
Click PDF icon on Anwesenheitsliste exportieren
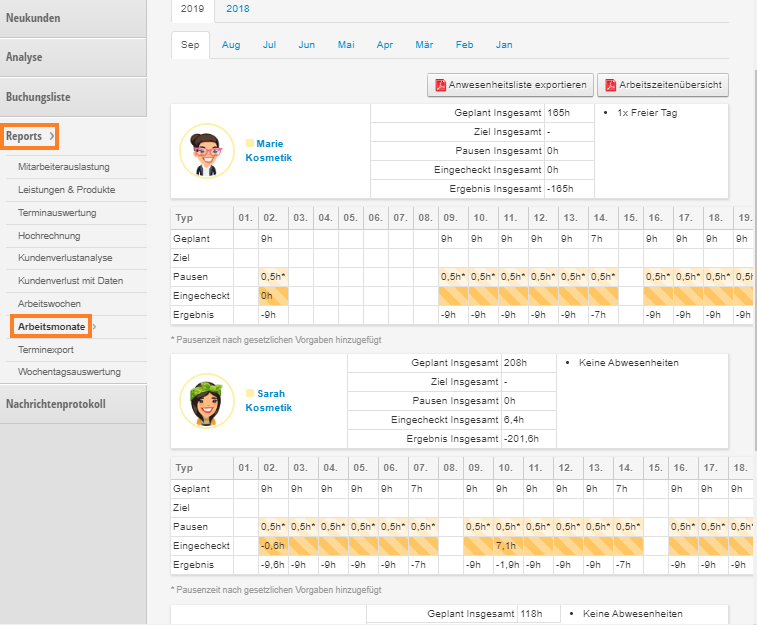tap(438, 84)
